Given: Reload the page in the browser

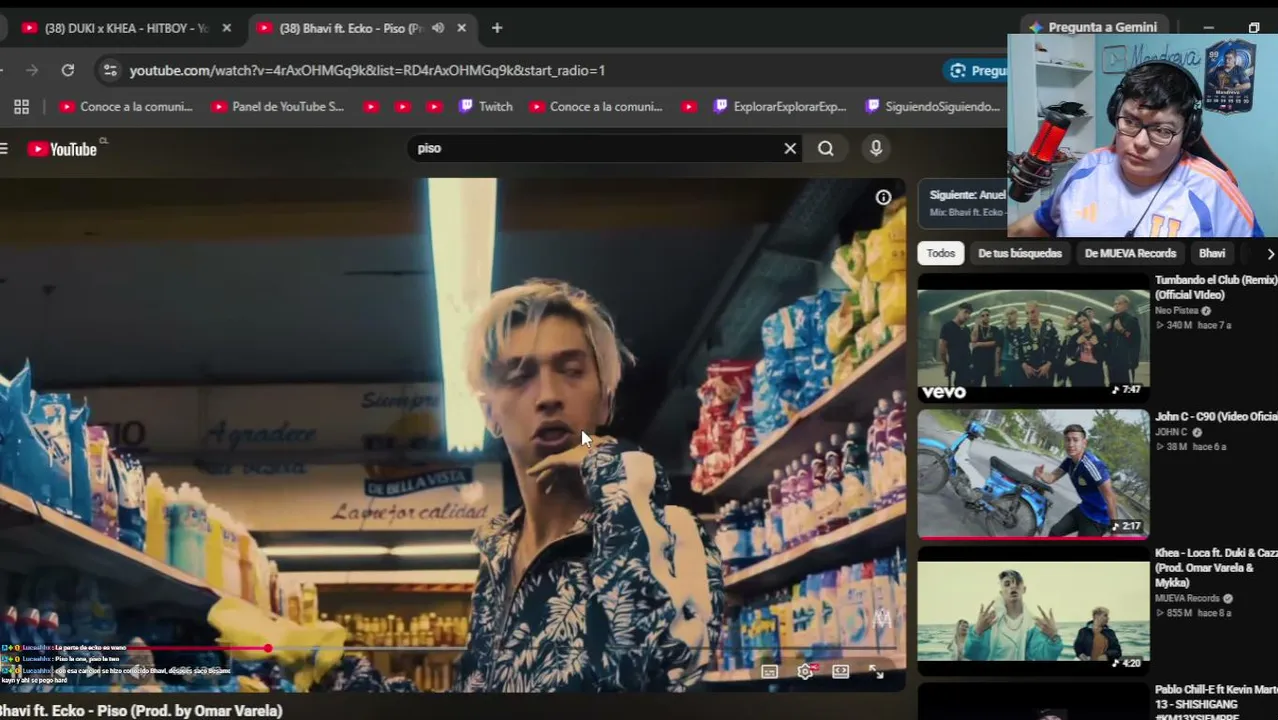Looking at the screenshot, I should point(68,70).
